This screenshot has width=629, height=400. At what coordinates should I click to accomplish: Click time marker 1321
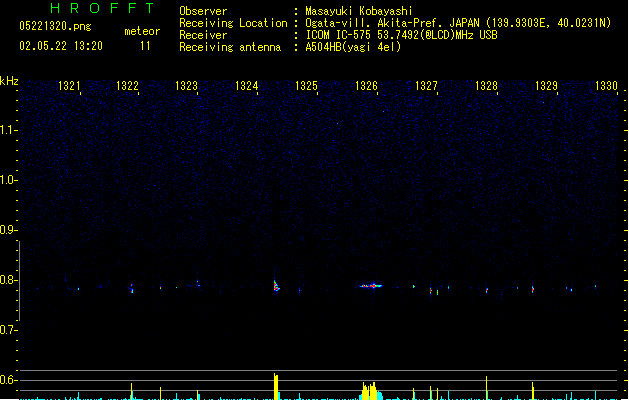coord(69,86)
